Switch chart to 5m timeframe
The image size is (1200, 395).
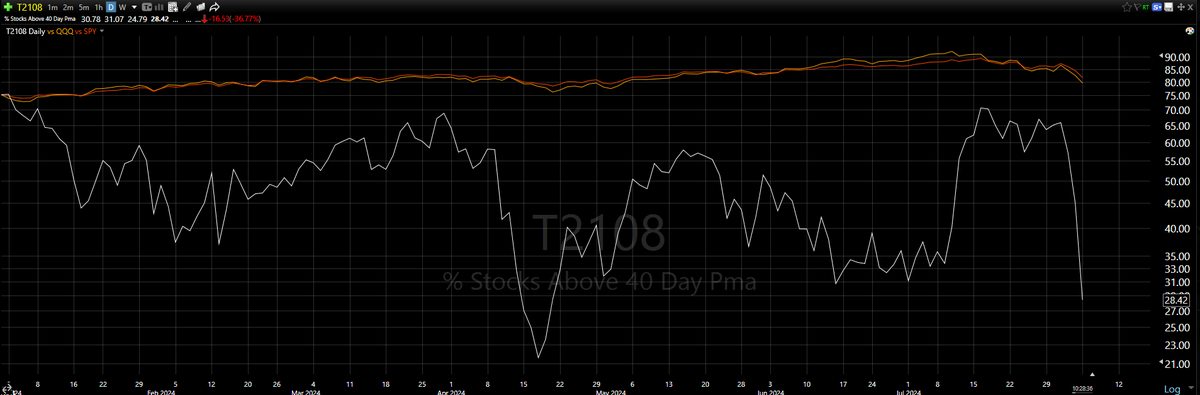84,7
